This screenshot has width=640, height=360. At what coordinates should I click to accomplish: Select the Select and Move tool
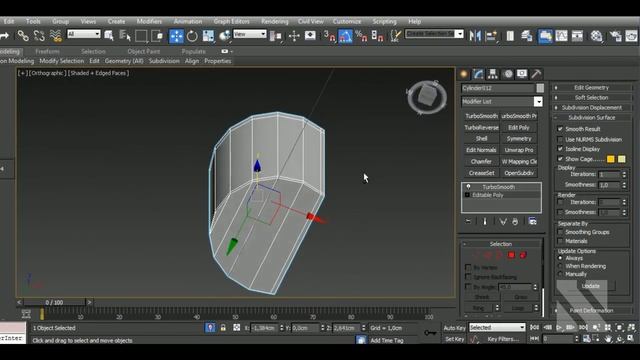[176, 36]
